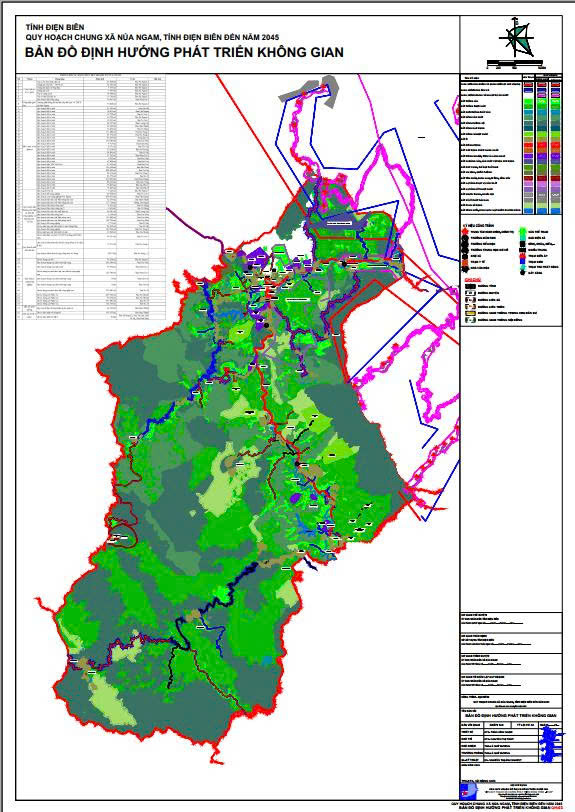Click the blue square station symbol in the works legend
This screenshot has height=812, width=575.
523,262
